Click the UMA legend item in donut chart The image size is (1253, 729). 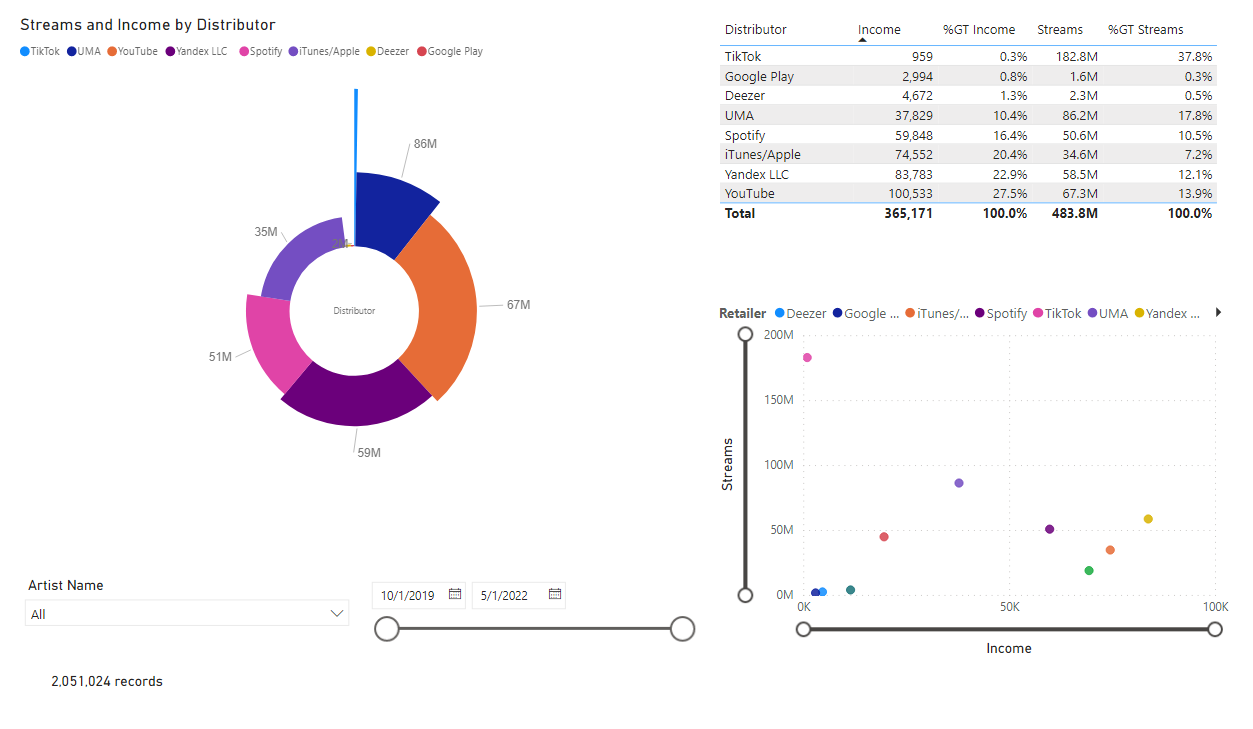tap(84, 51)
